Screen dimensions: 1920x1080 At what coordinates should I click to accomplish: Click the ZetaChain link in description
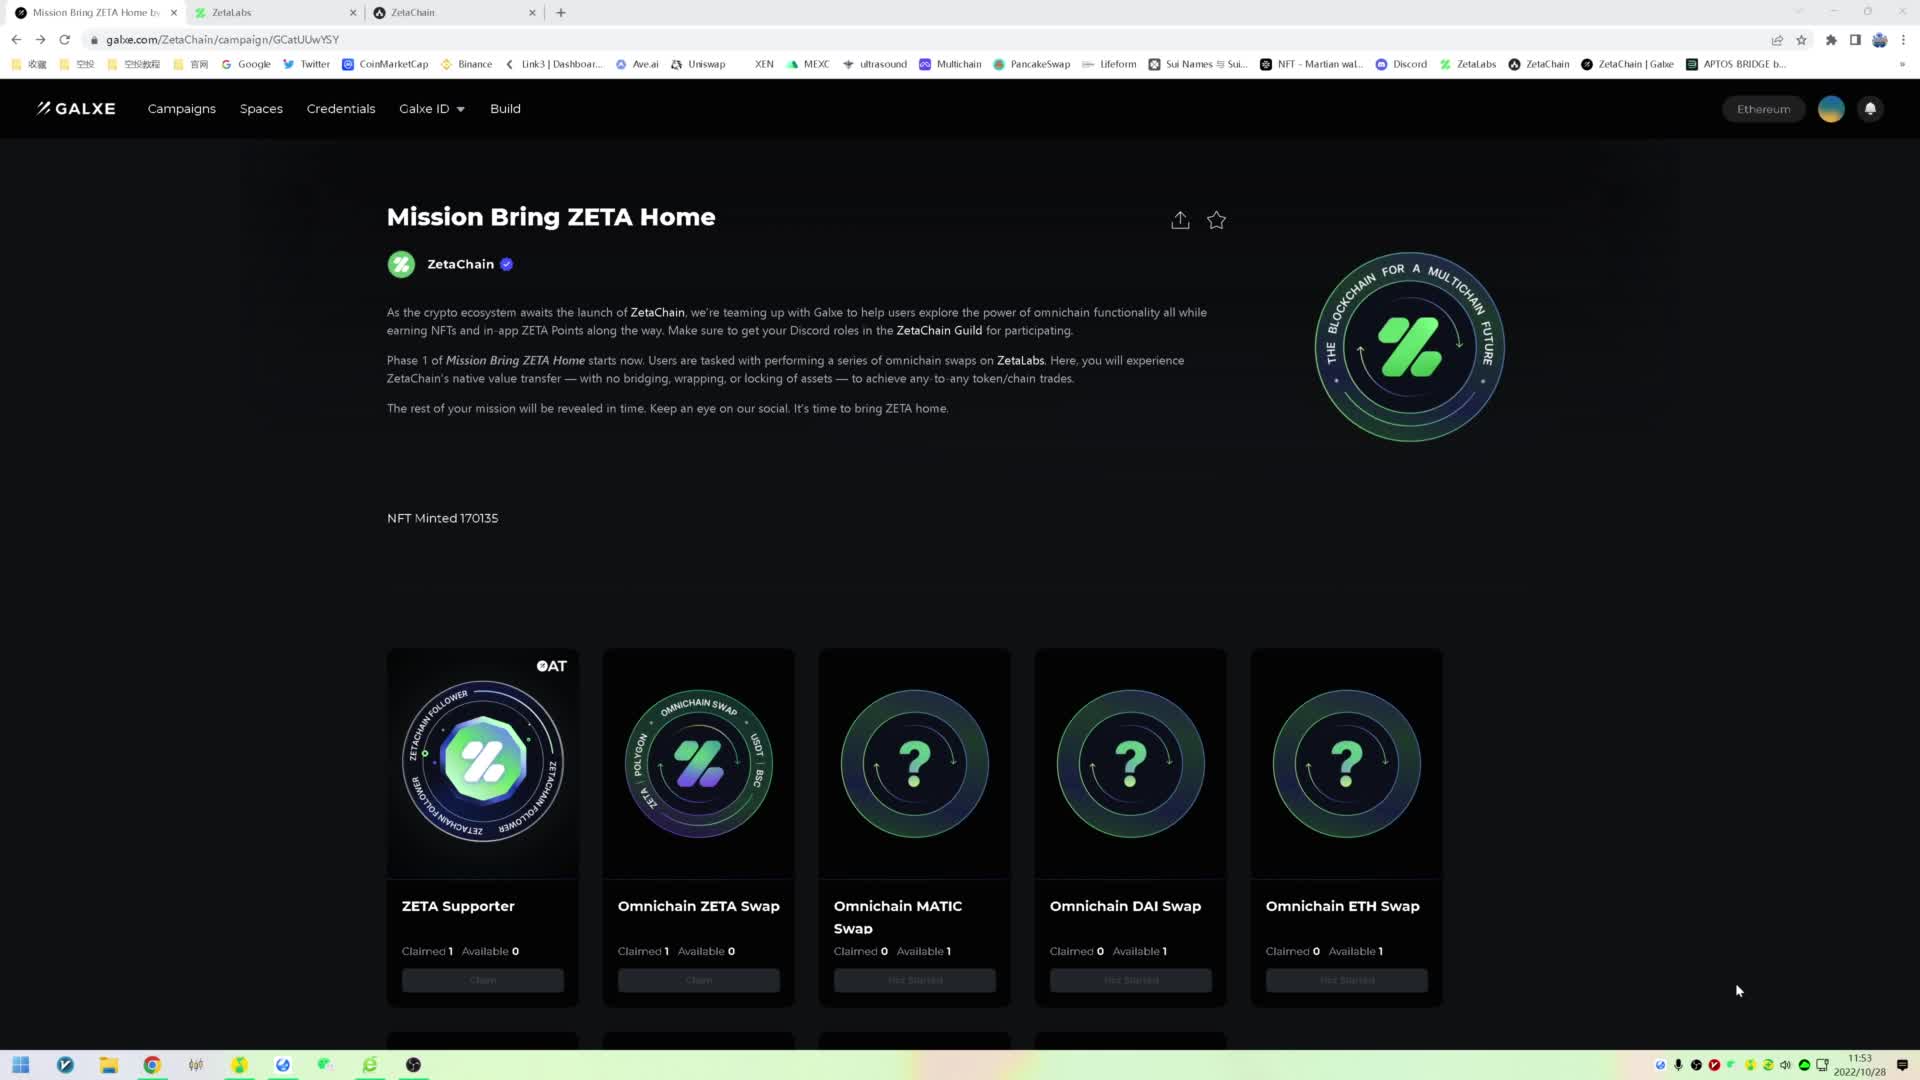[x=657, y=313]
